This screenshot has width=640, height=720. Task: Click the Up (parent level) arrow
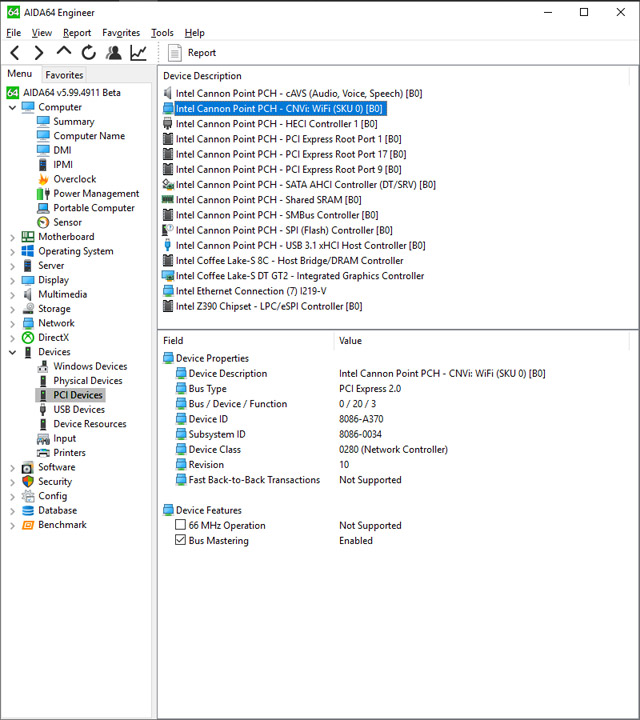tap(64, 51)
